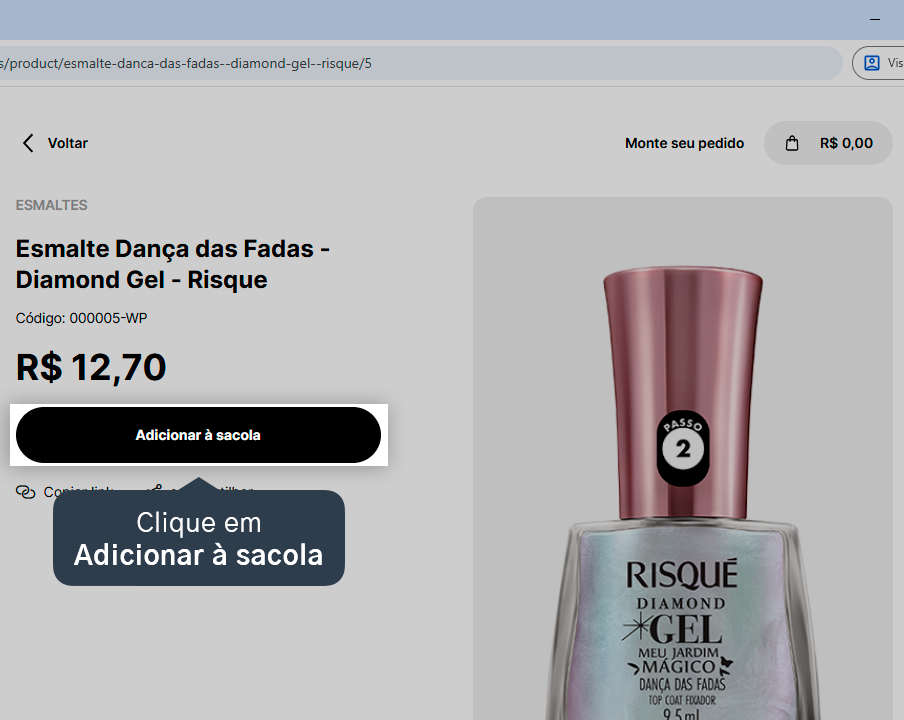Open the shopping bag showing R$ 0,00
The height and width of the screenshot is (720, 904).
tap(828, 143)
